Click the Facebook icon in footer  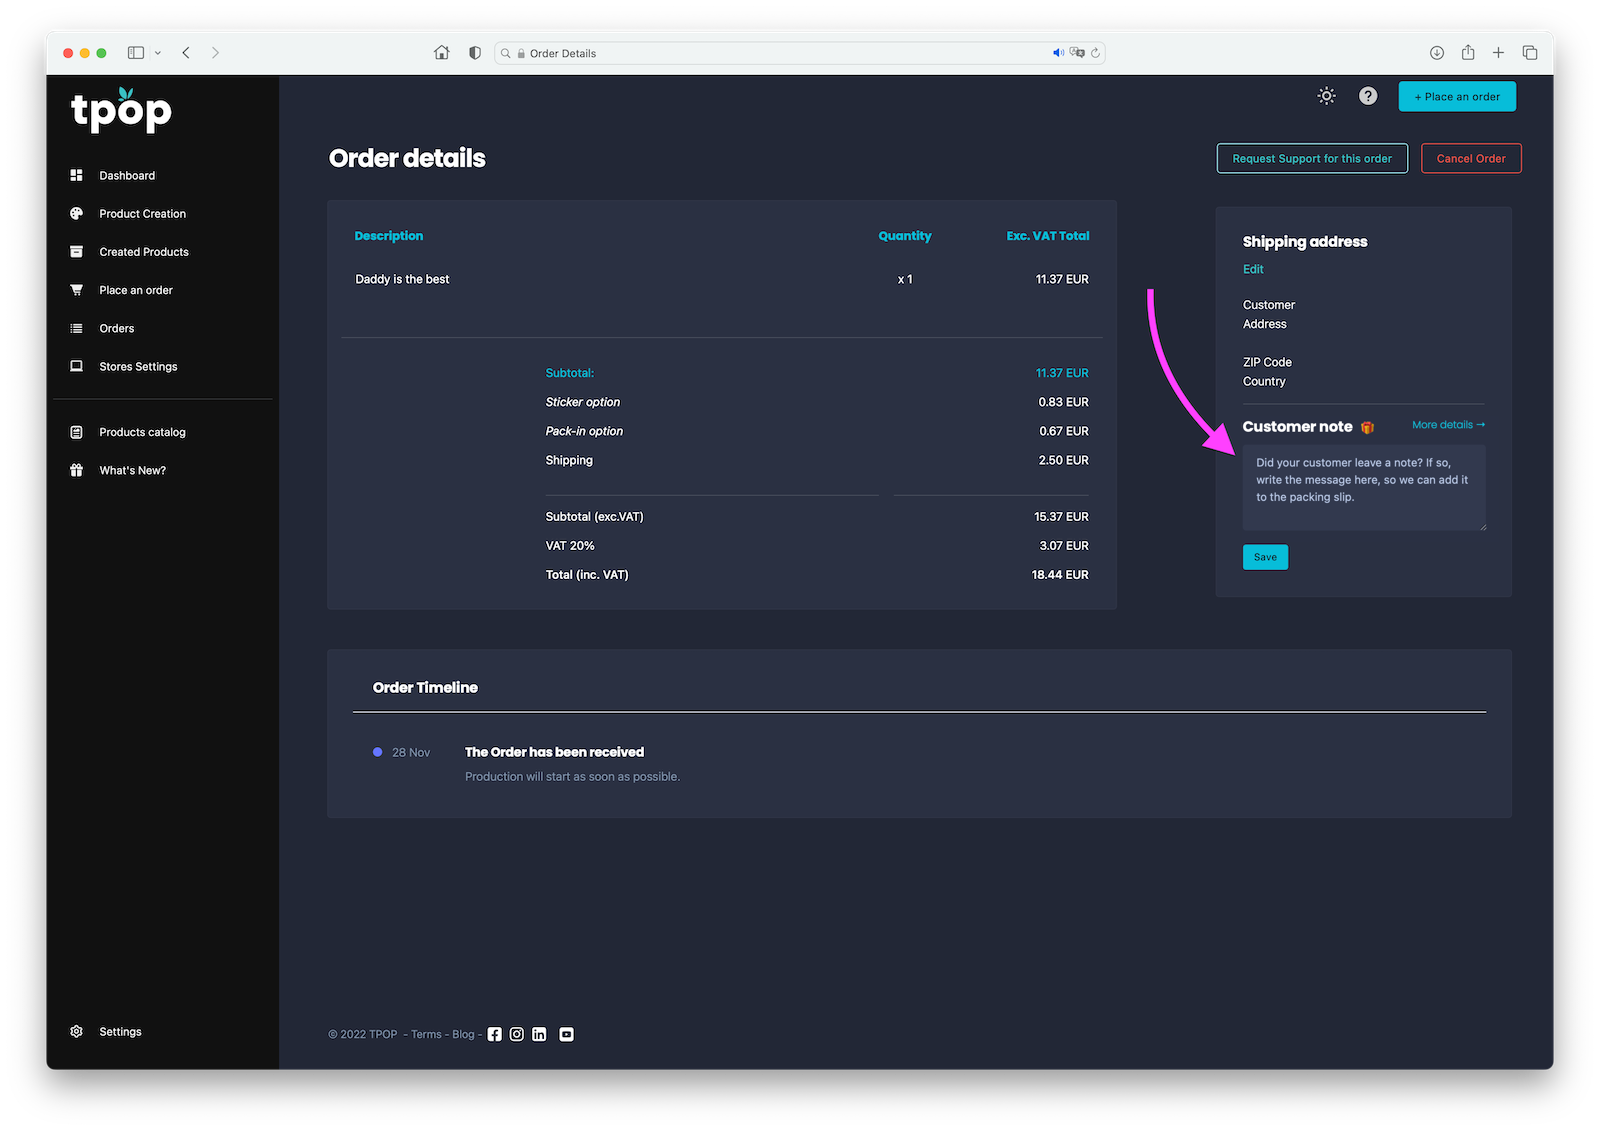494,1034
